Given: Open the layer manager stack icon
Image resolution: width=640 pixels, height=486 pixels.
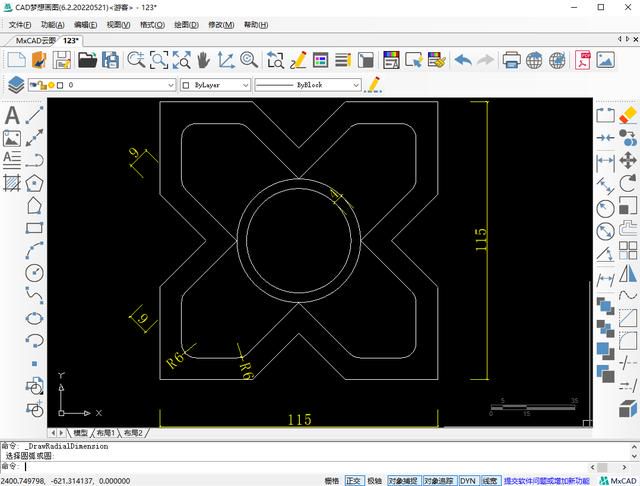Looking at the screenshot, I should tap(16, 85).
